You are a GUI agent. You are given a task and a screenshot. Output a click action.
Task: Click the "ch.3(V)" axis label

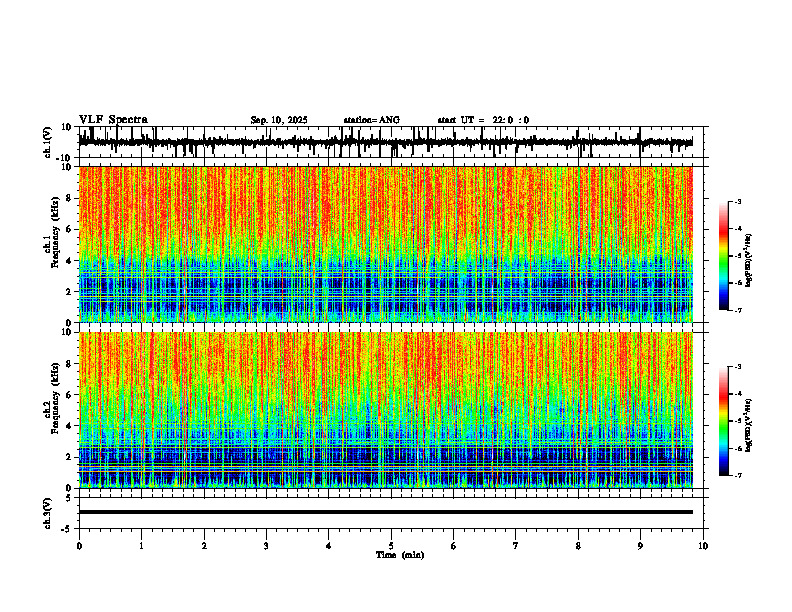48,513
